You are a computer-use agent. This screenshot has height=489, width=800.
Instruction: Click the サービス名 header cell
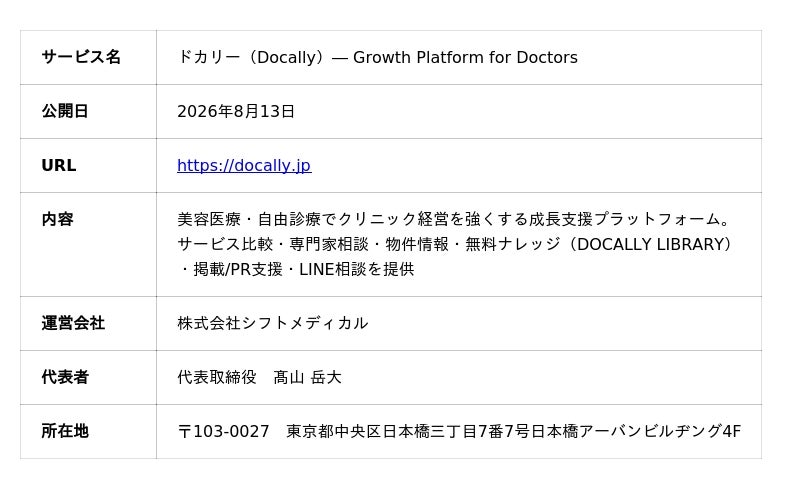tap(88, 57)
